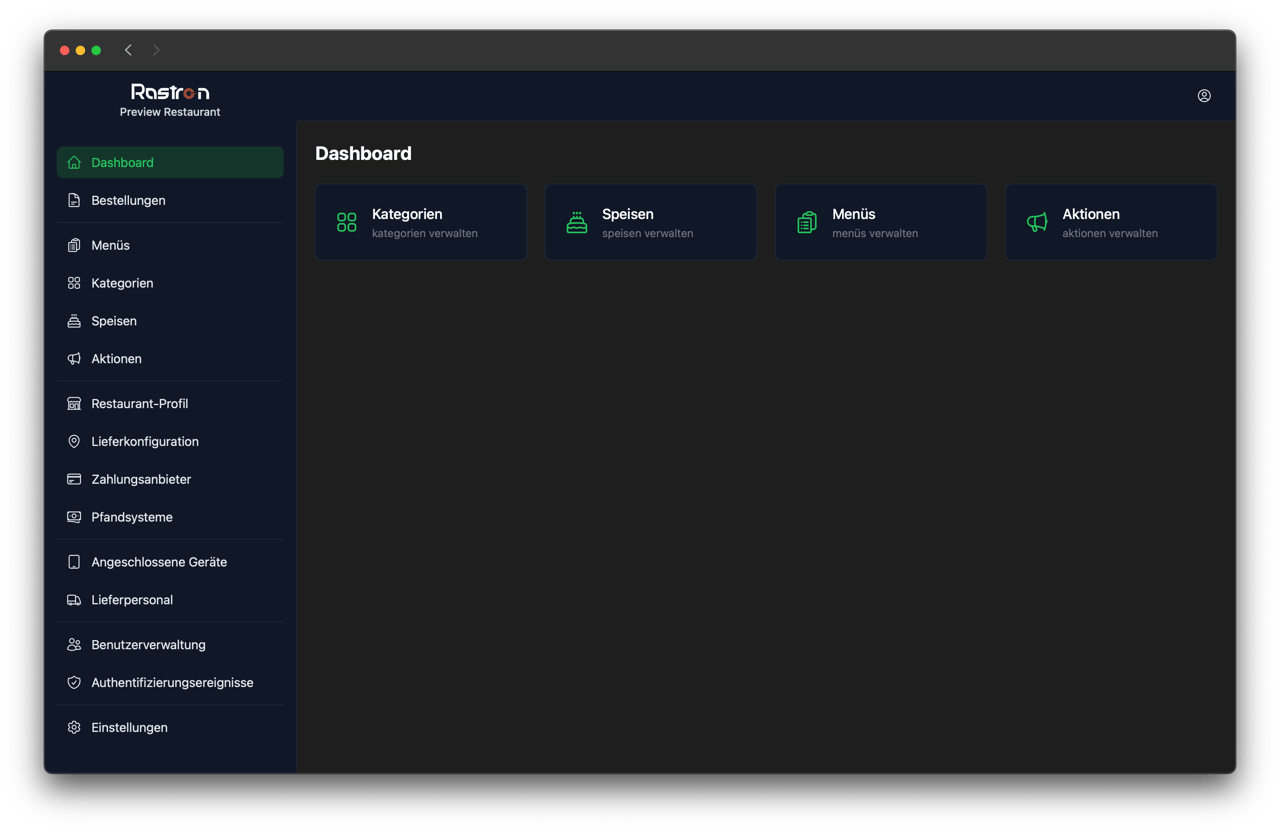Image resolution: width=1280 pixels, height=832 pixels.
Task: Open Angeschlossene Geräte section
Action: tap(158, 562)
